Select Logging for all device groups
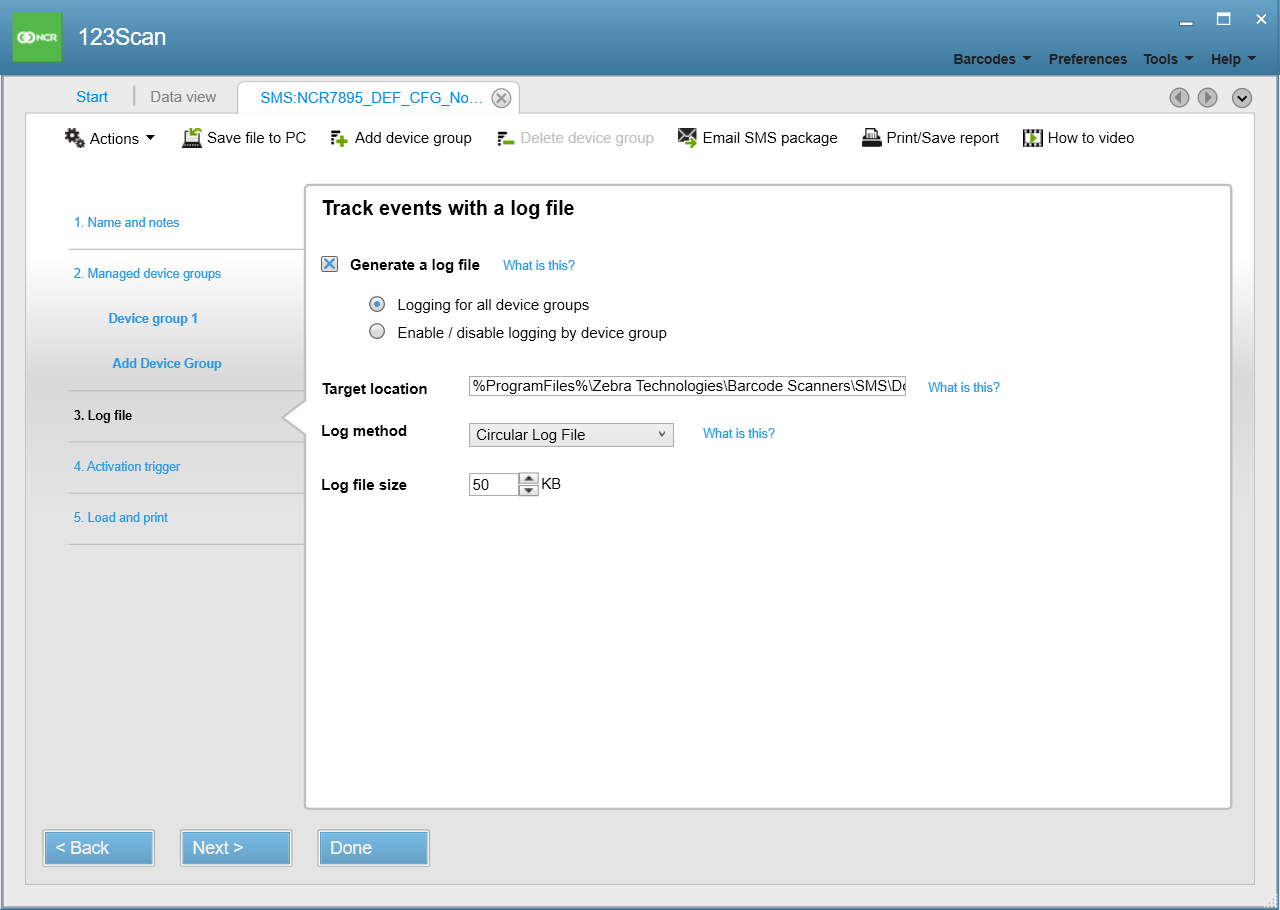Viewport: 1280px width, 910px height. click(x=377, y=304)
